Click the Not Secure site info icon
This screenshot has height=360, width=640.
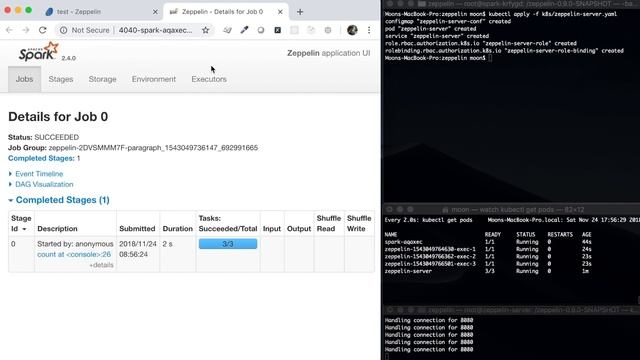(x=63, y=30)
